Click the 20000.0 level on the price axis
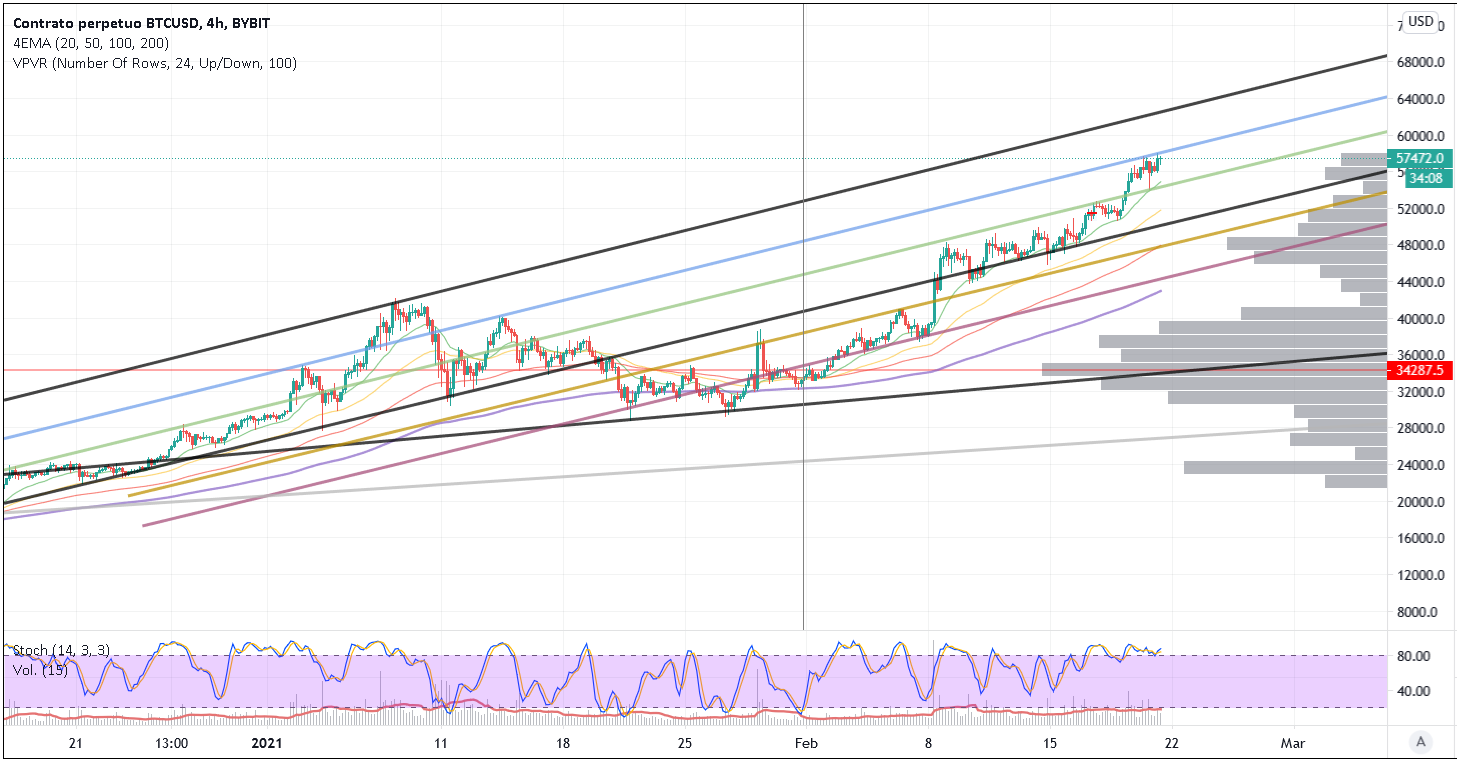Image resolution: width=1457 pixels, height=762 pixels. click(1419, 502)
